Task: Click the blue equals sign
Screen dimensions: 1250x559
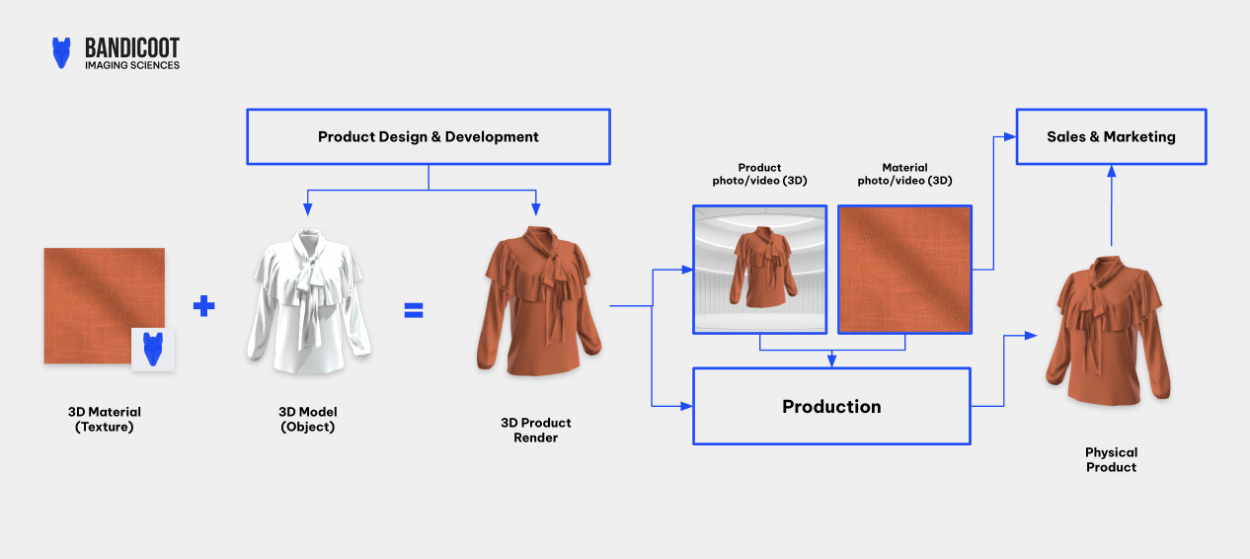Action: [413, 311]
